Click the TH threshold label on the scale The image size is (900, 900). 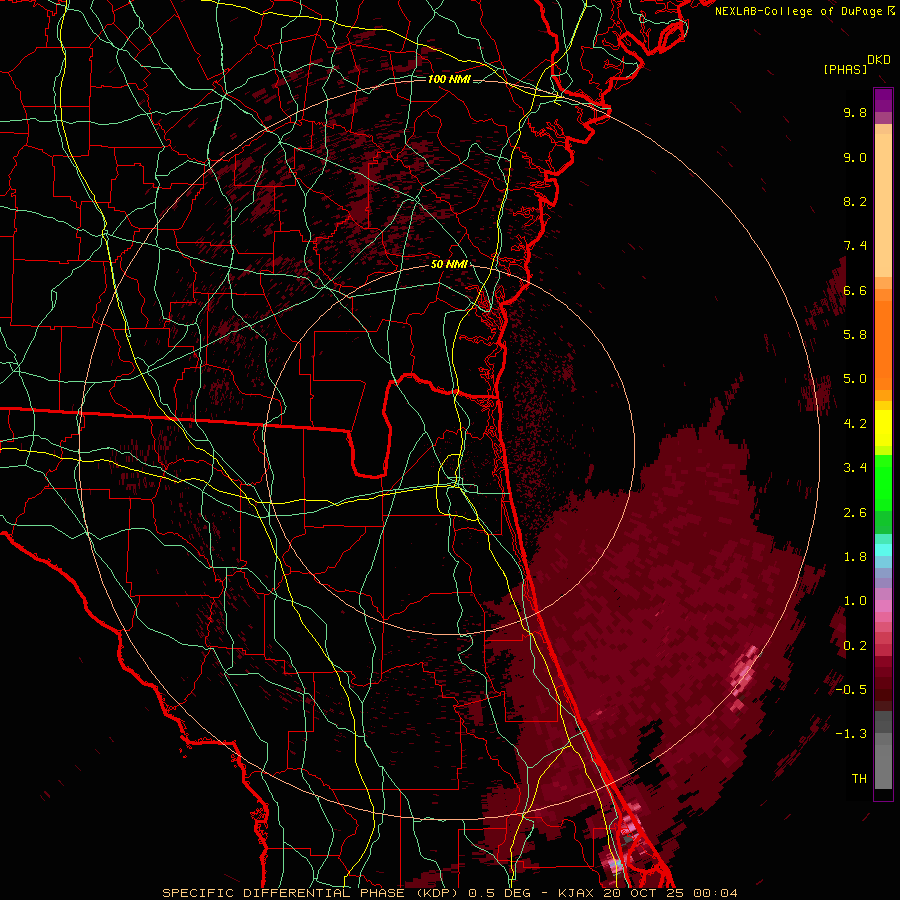pyautogui.click(x=859, y=779)
